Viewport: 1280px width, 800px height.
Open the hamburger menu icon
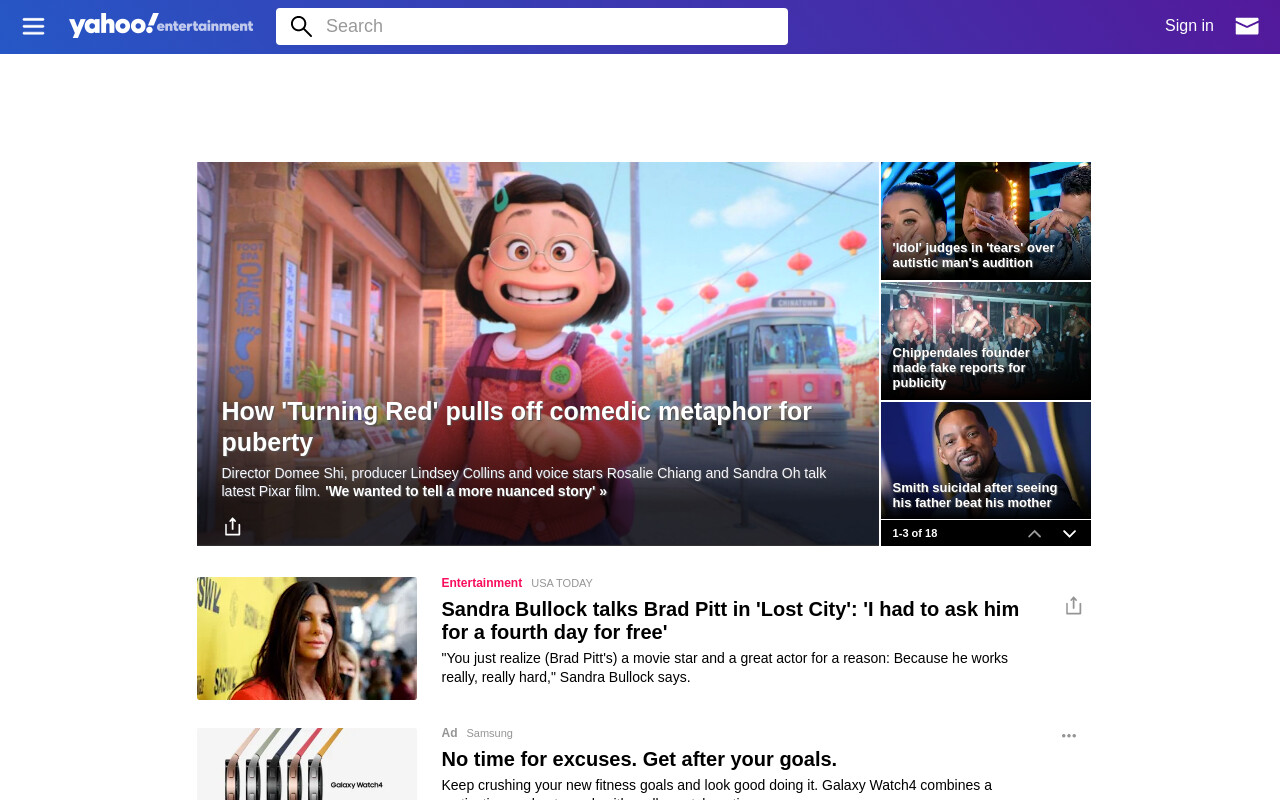pyautogui.click(x=33, y=26)
